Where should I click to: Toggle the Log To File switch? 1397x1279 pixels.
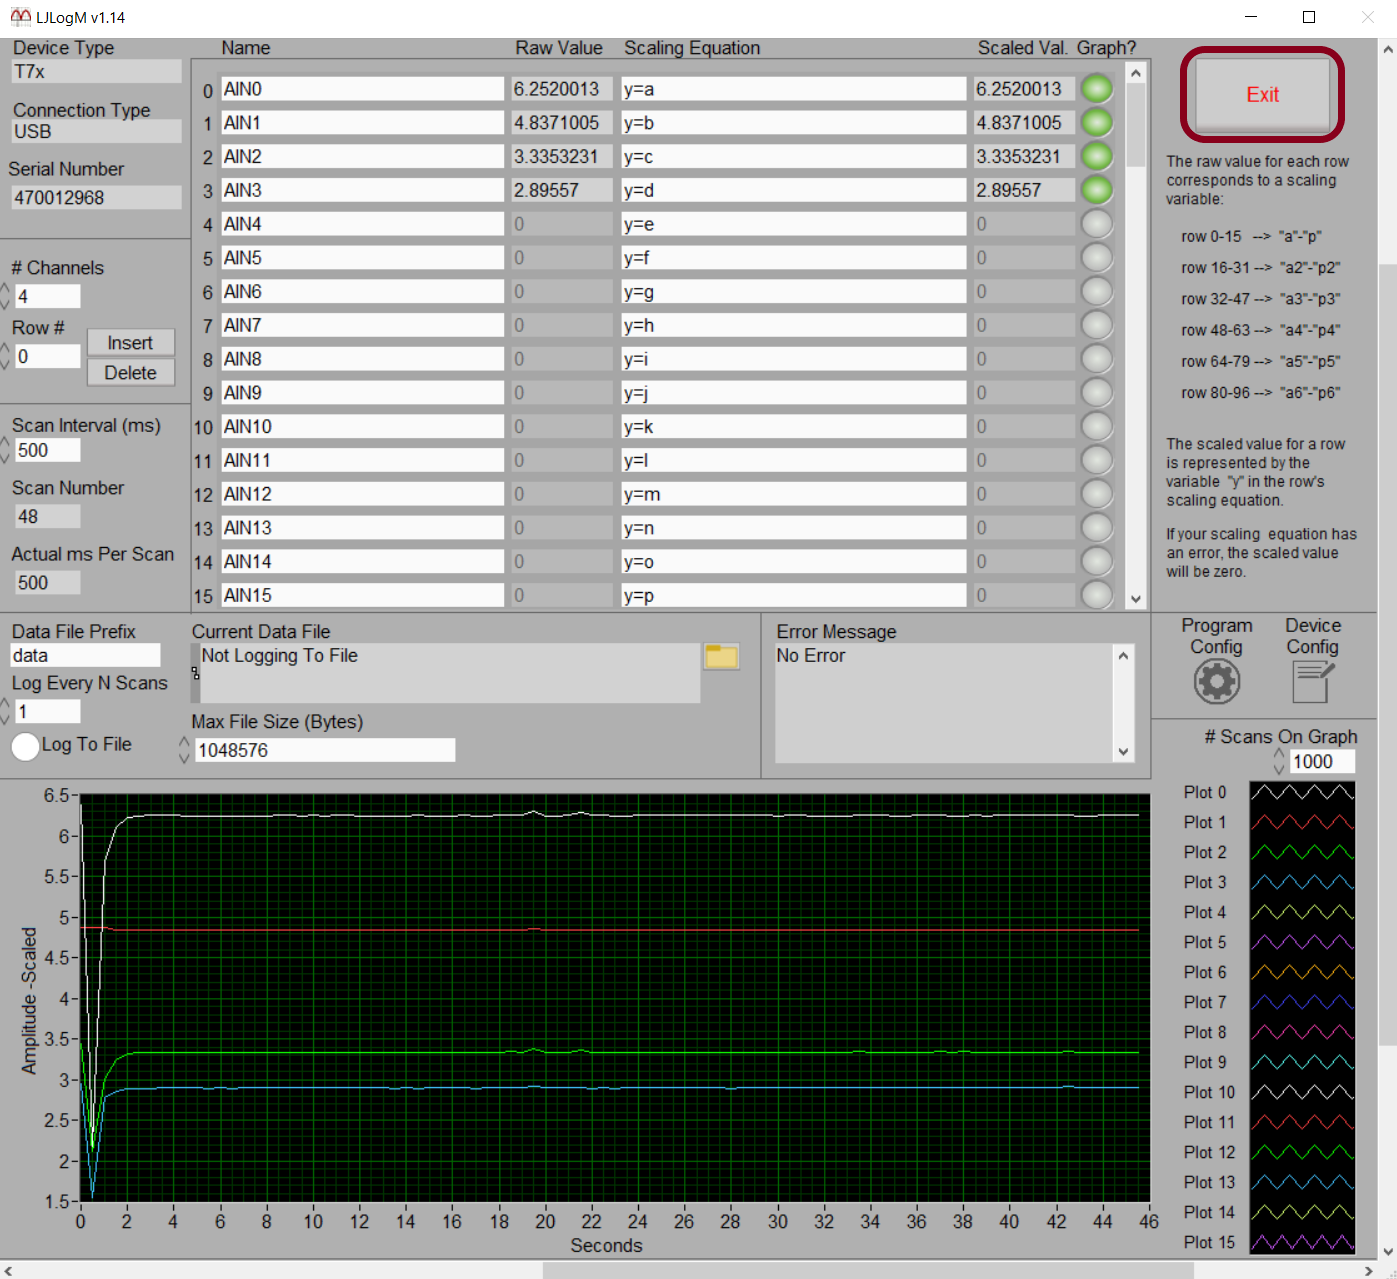pyautogui.click(x=26, y=746)
